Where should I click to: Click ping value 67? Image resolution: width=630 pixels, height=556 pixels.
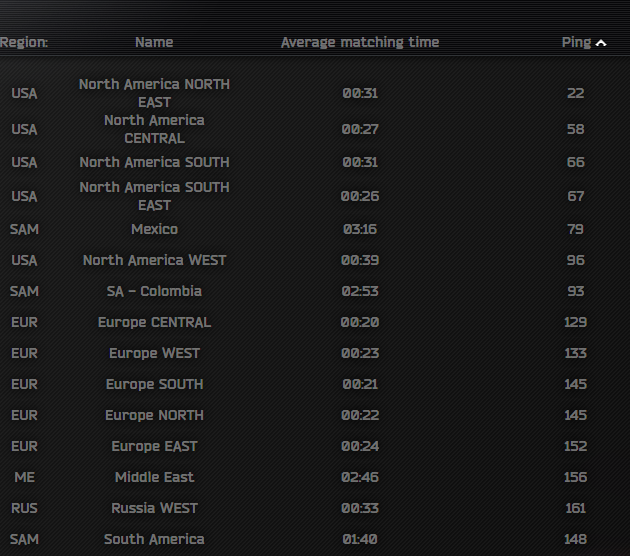click(575, 196)
